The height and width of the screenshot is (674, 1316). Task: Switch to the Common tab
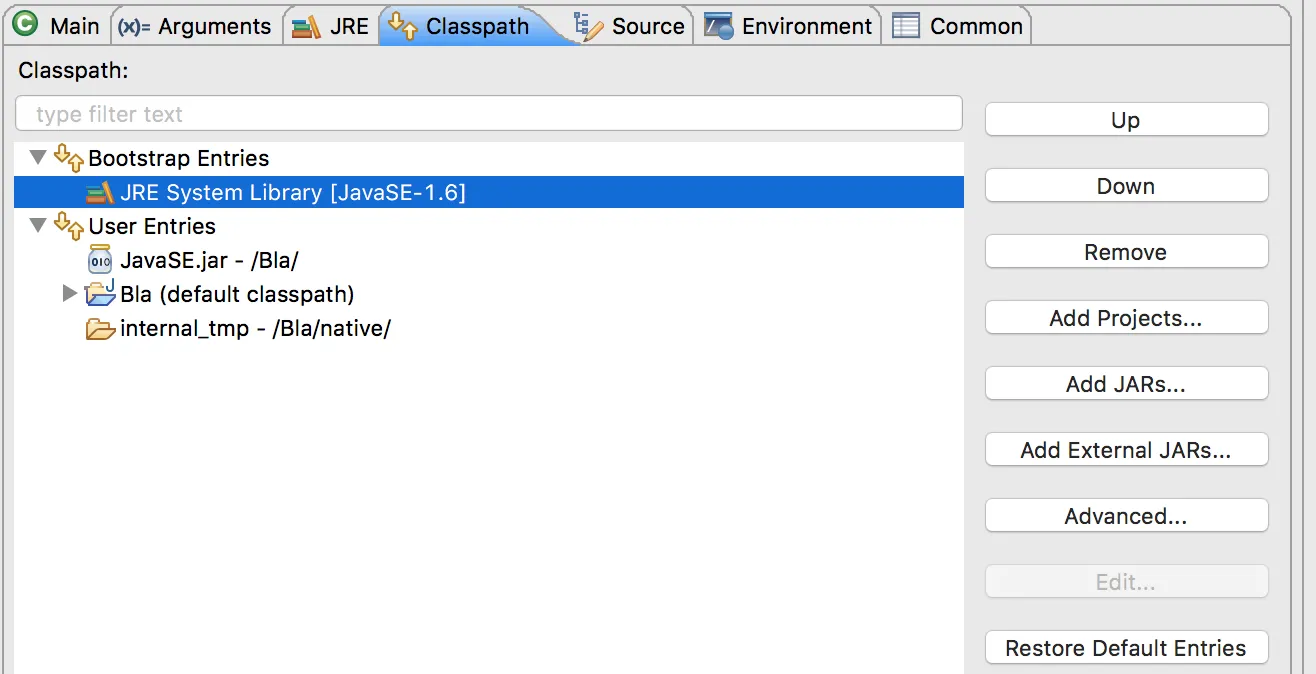coord(958,26)
